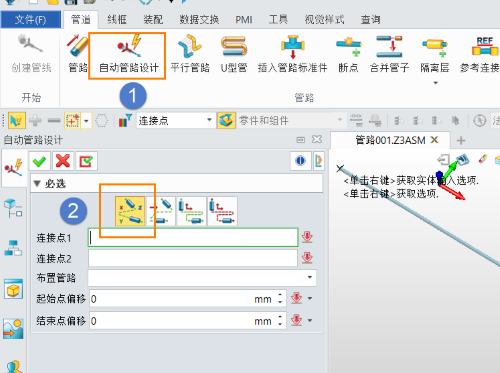Image resolution: width=500 pixels, height=373 pixels.
Task: Click the 隔离层 insulation tool
Action: point(435,53)
